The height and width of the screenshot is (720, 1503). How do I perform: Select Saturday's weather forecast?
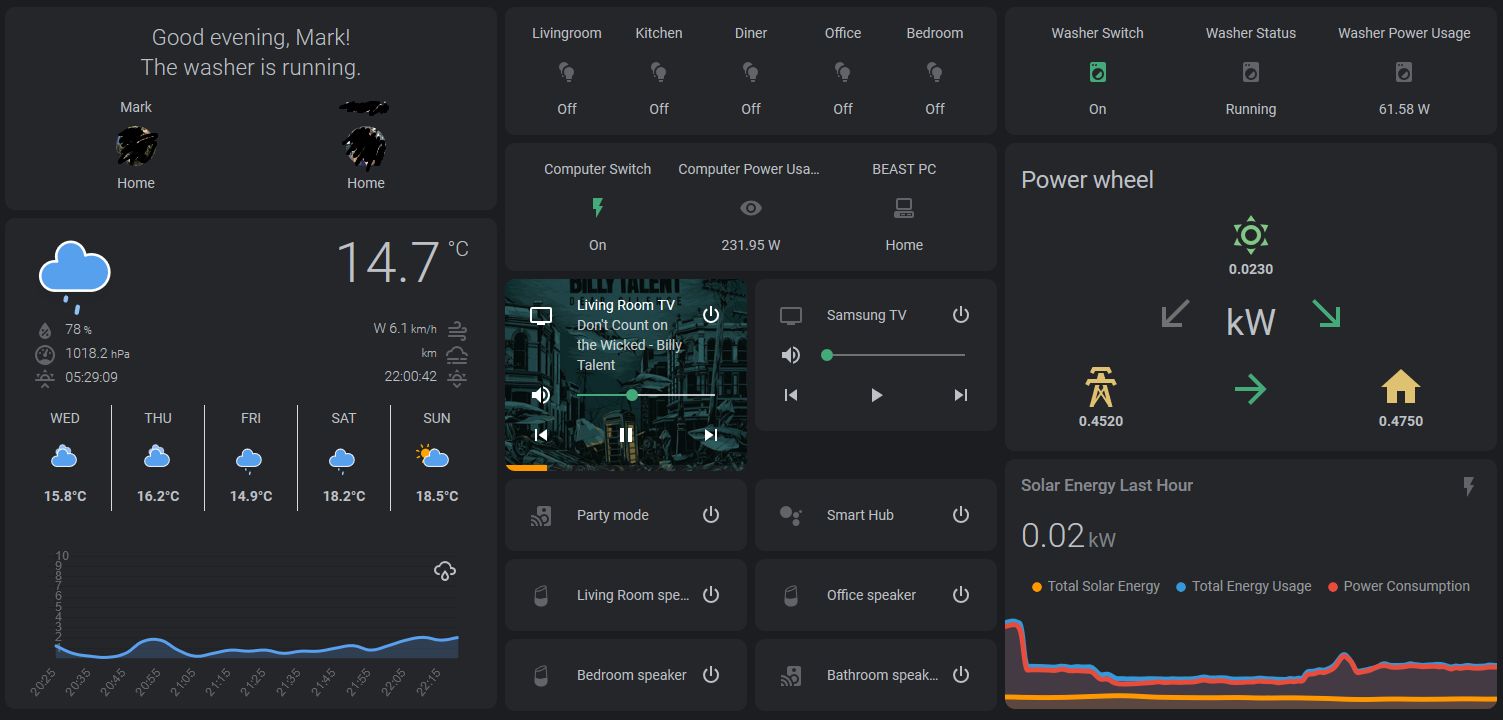(x=343, y=458)
